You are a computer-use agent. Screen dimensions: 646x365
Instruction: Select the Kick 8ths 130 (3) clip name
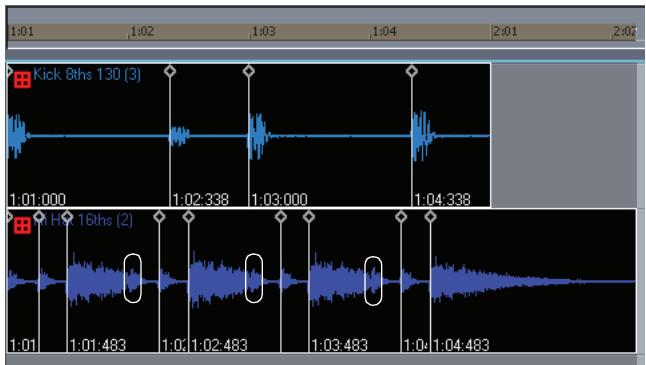tap(87, 75)
